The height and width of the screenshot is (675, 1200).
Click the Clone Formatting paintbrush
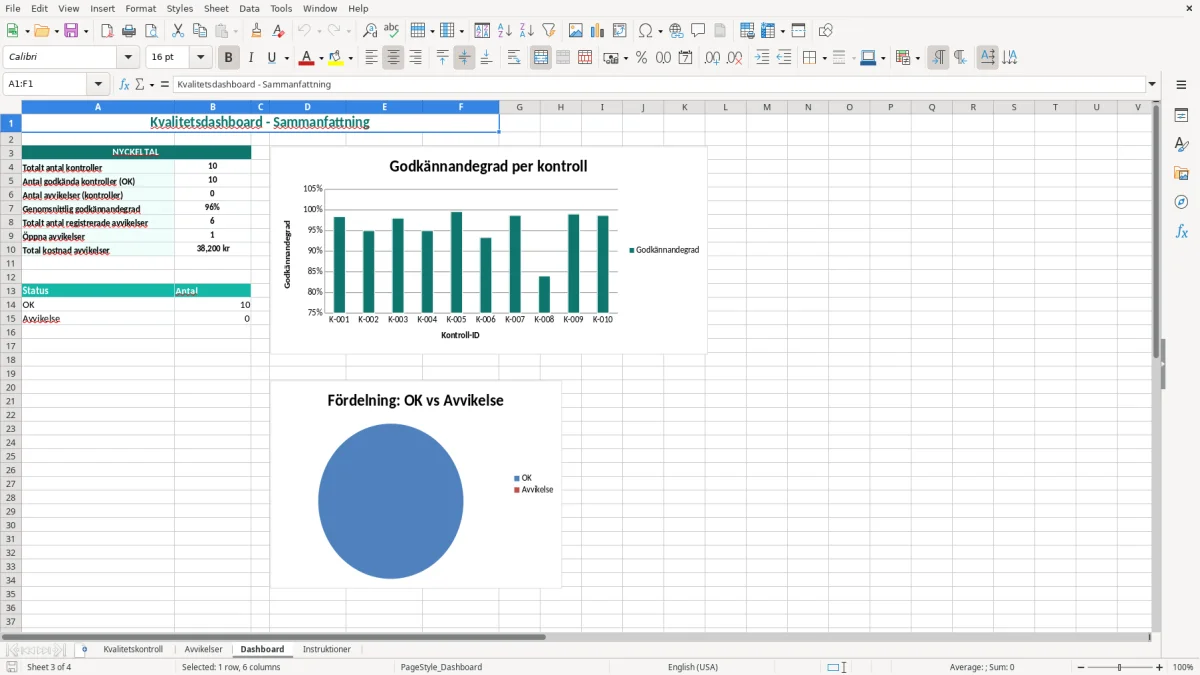pyautogui.click(x=256, y=31)
